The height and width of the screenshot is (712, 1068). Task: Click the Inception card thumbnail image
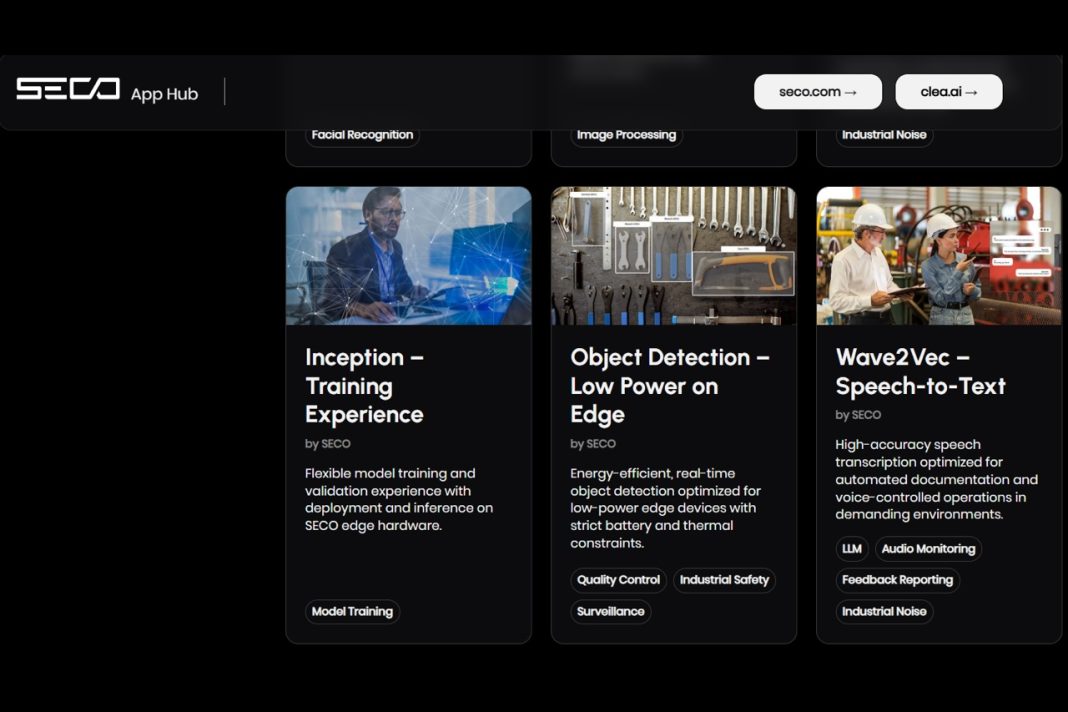click(x=408, y=255)
